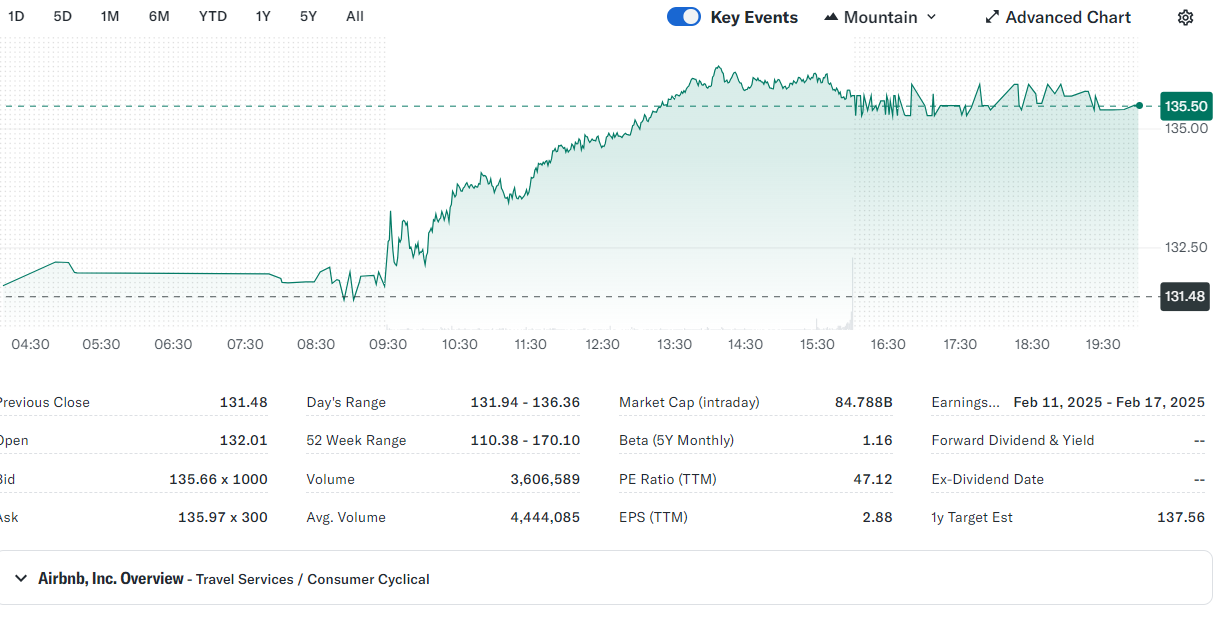This screenshot has width=1228, height=619.
Task: Toggle the Key Events switch
Action: click(x=684, y=17)
